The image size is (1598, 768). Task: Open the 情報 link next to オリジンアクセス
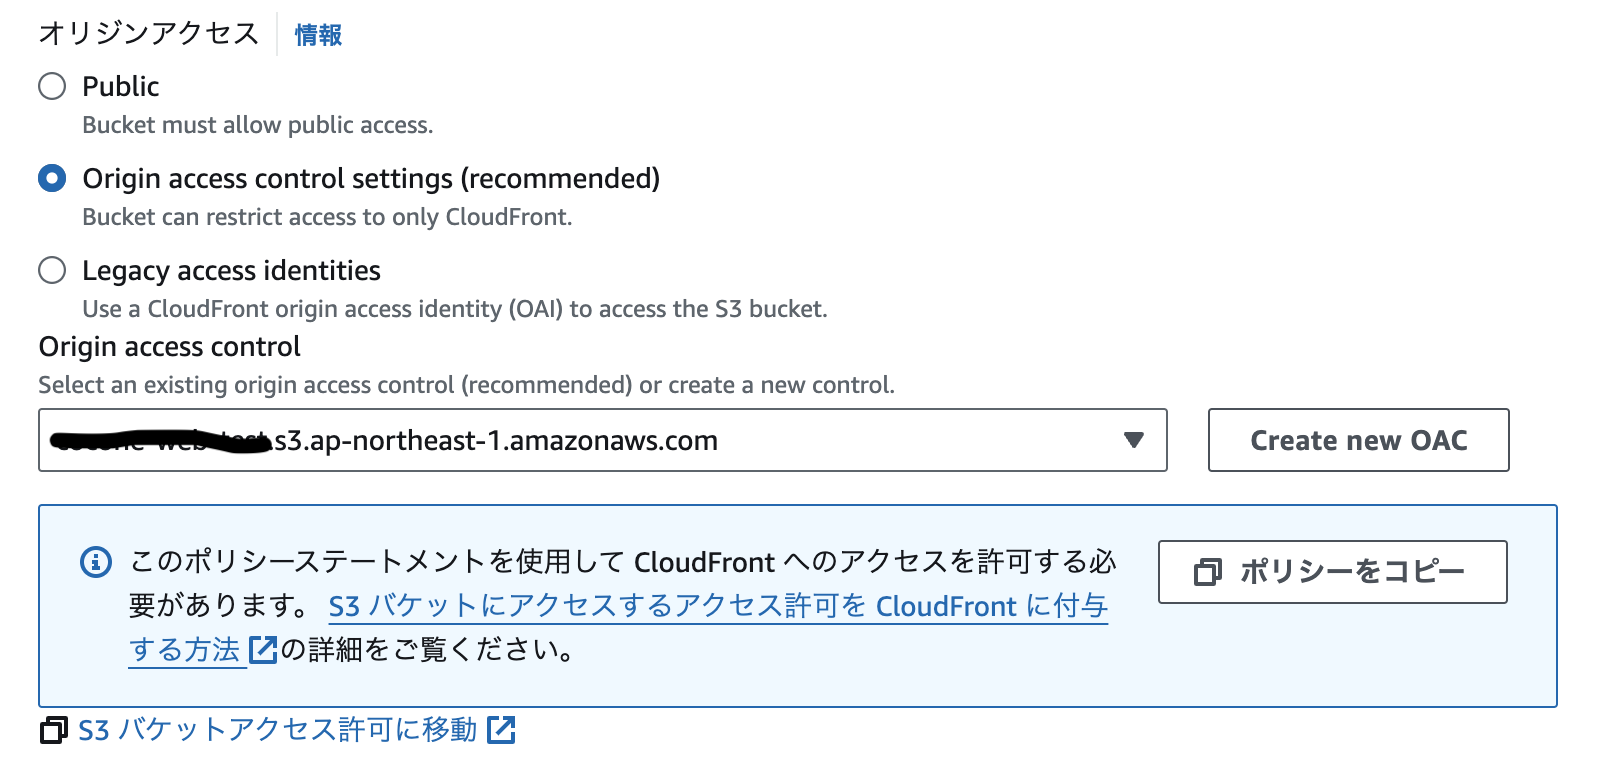(x=317, y=35)
